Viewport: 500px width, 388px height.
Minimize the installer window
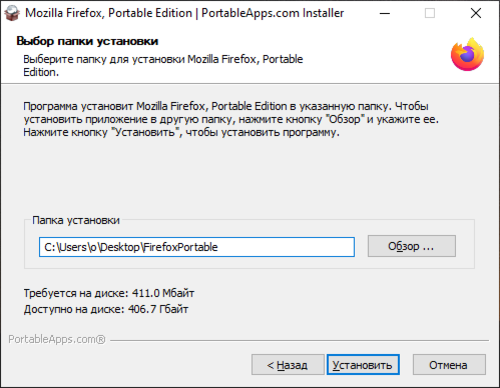pyautogui.click(x=385, y=13)
